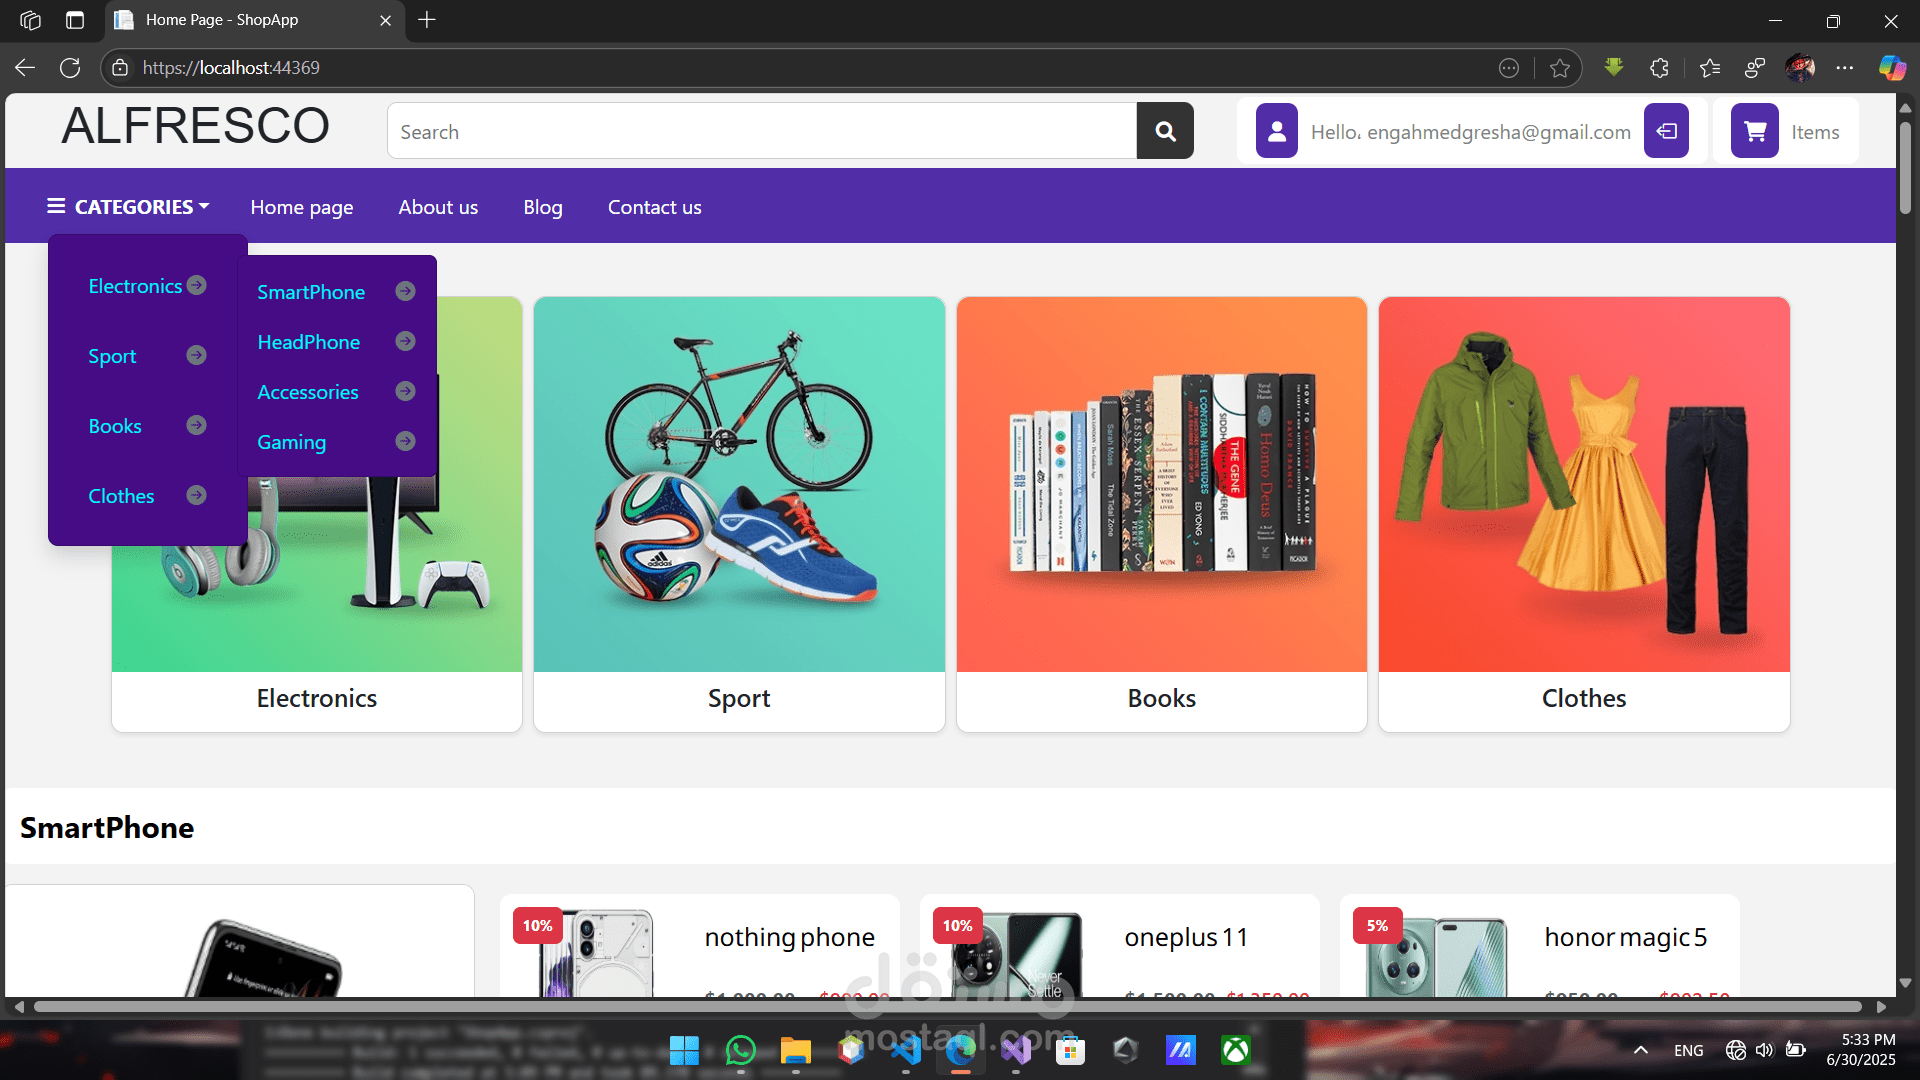Click the Items cart label
This screenshot has height=1080, width=1920.
1815,132
